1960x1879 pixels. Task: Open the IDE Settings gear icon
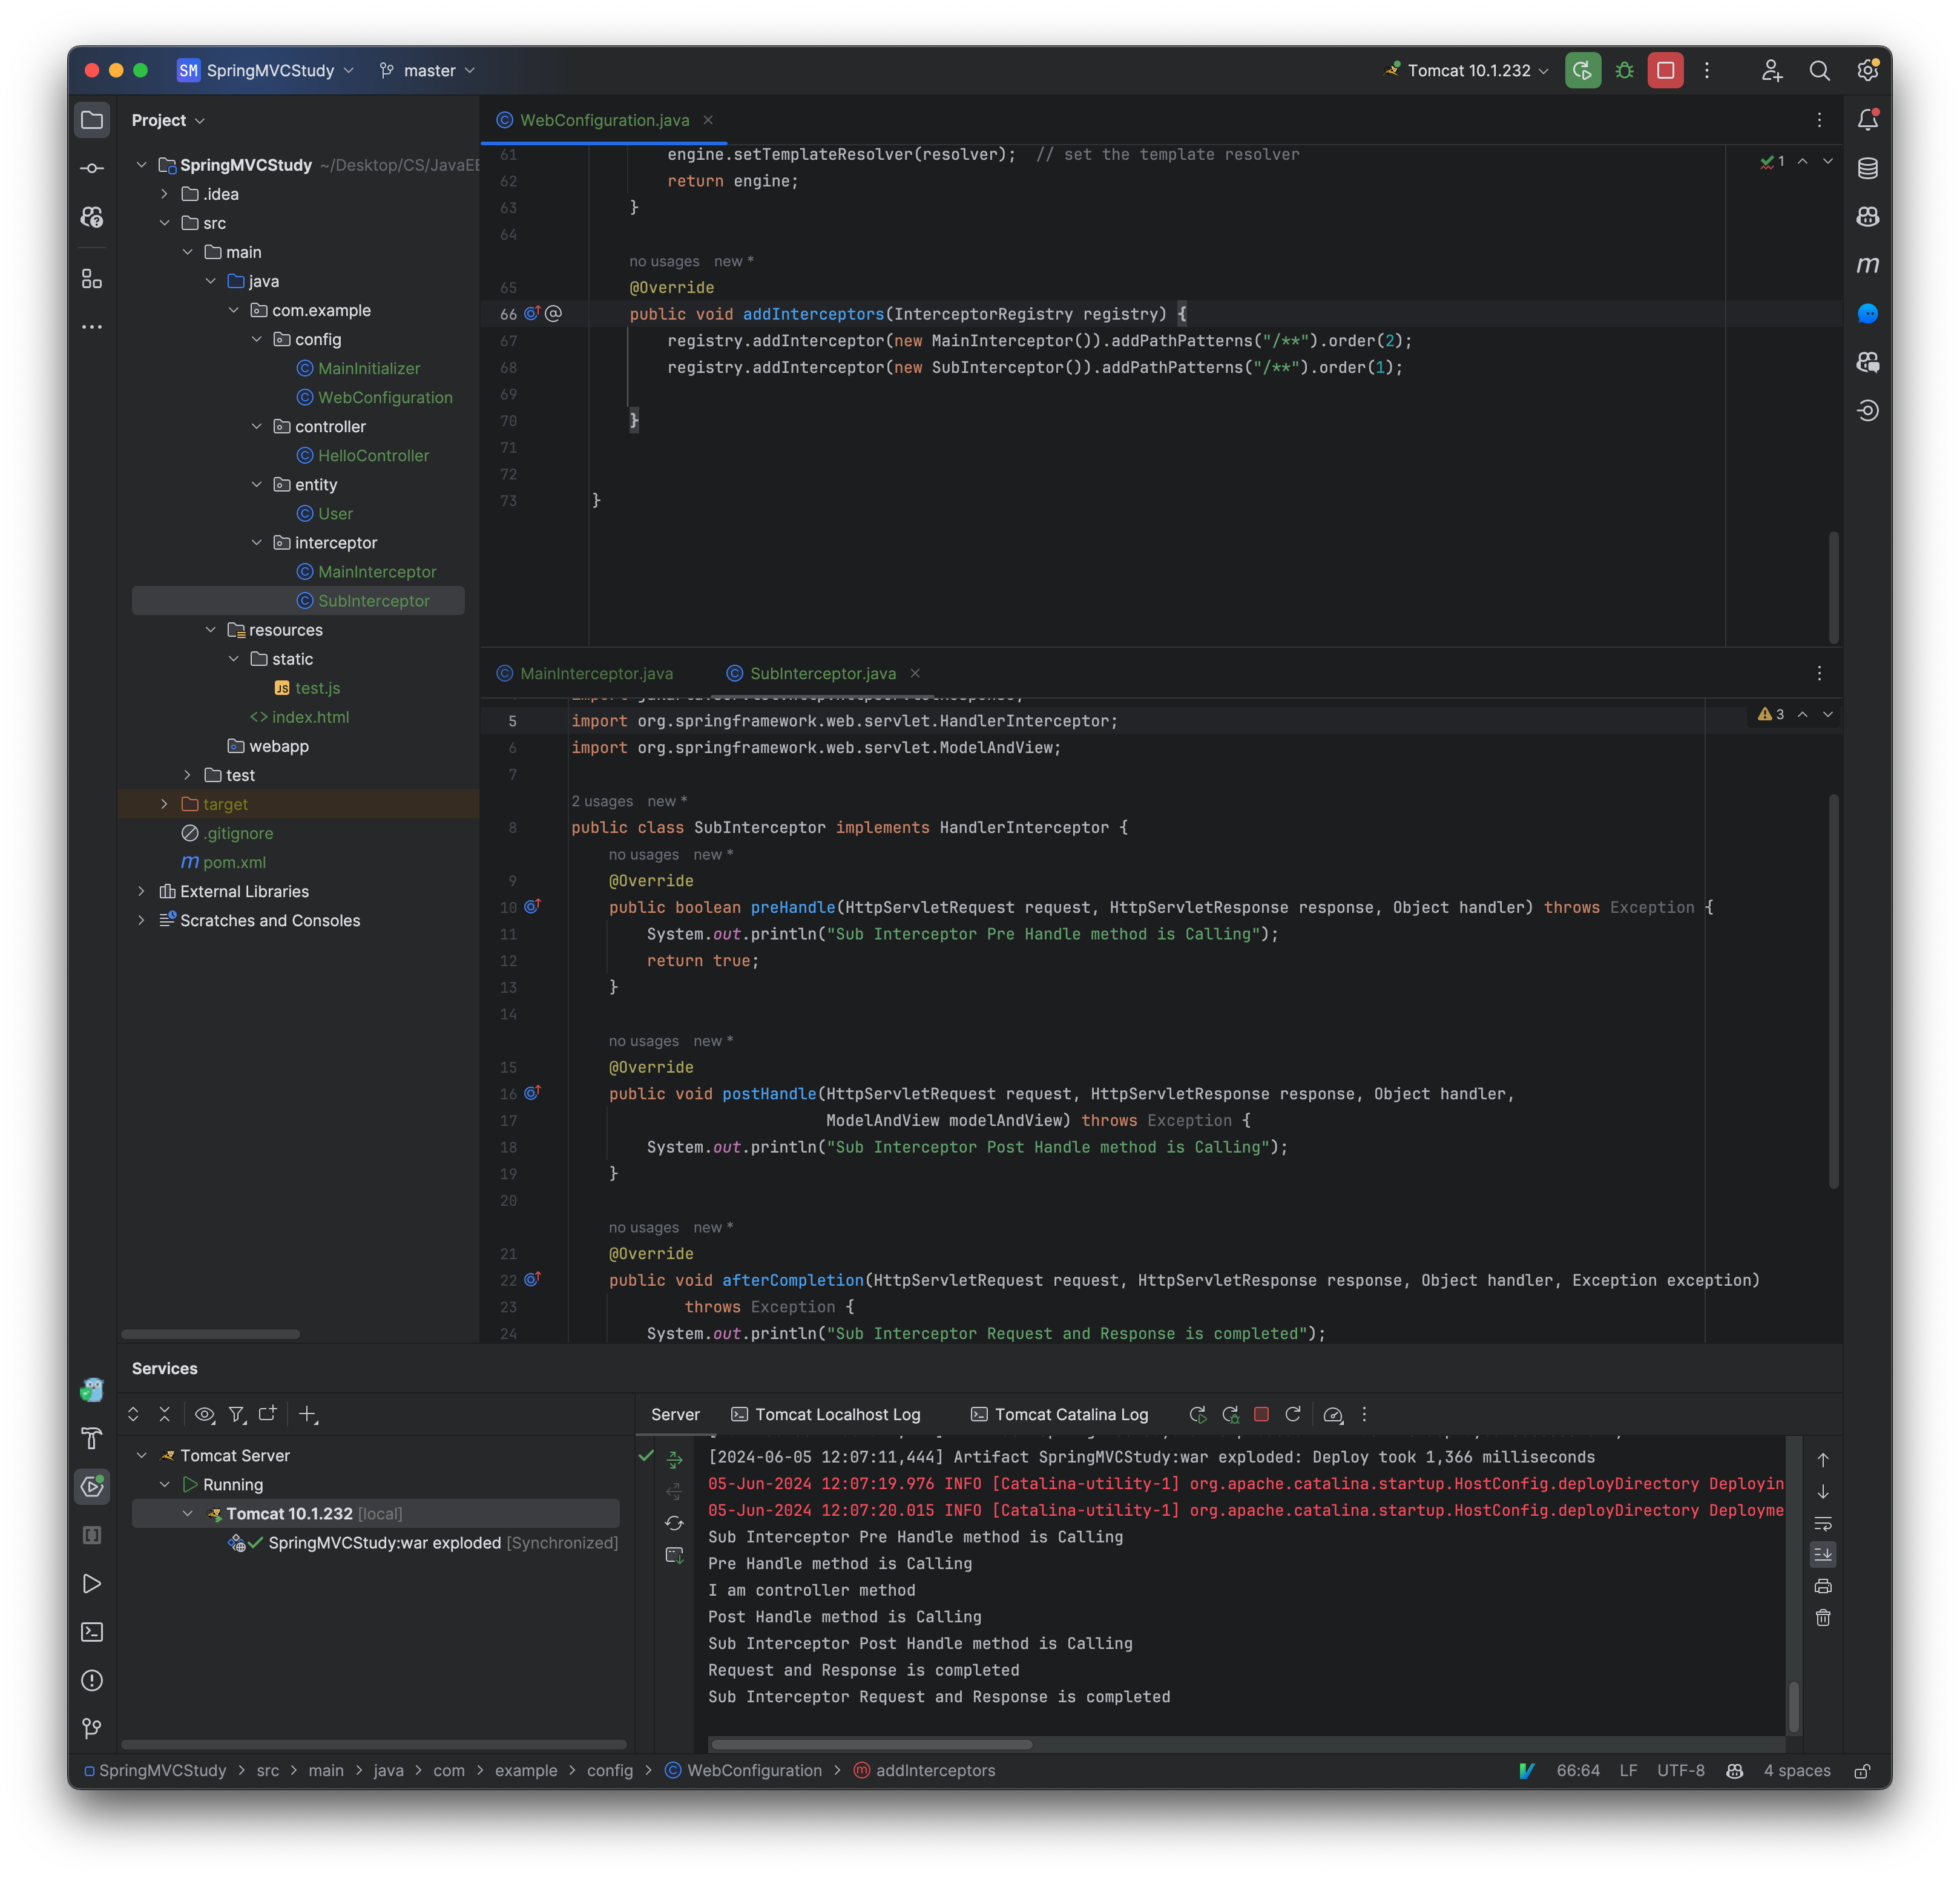click(1867, 70)
